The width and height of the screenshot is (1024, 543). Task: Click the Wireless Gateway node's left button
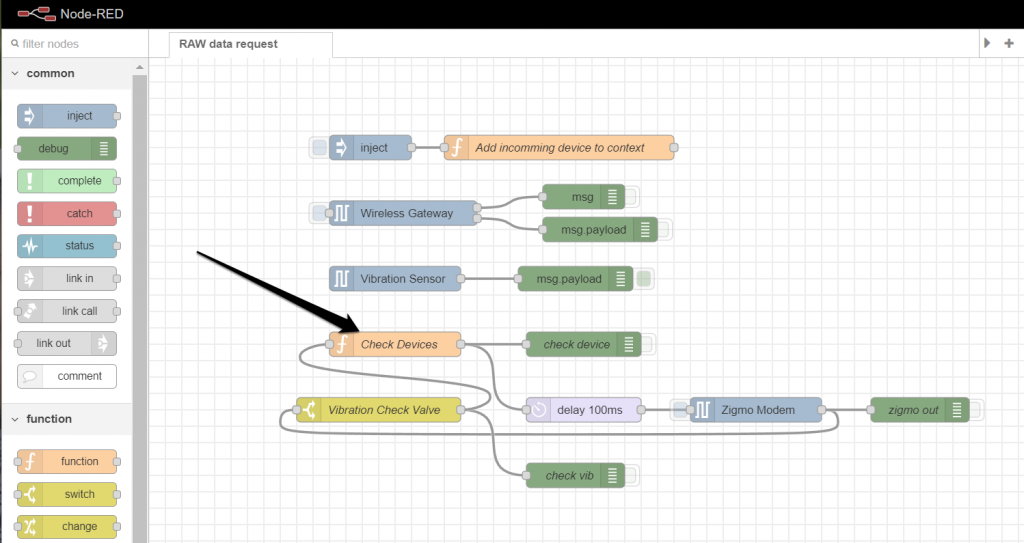(319, 213)
